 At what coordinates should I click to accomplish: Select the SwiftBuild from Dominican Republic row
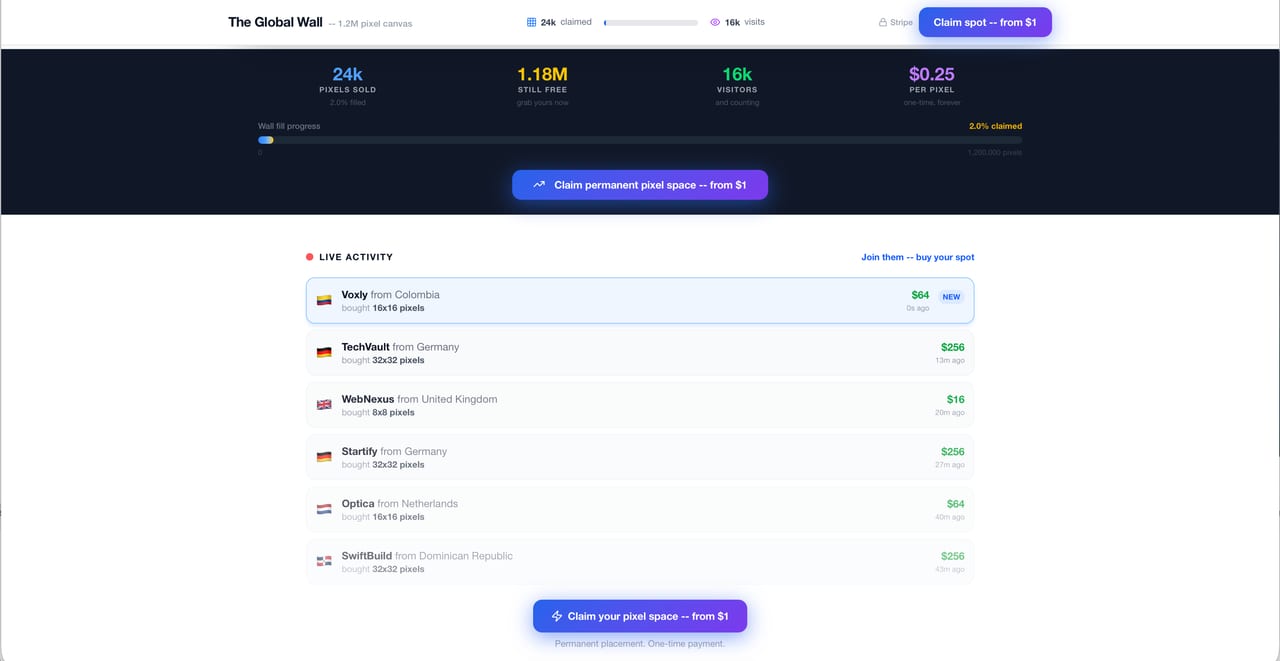tap(640, 561)
